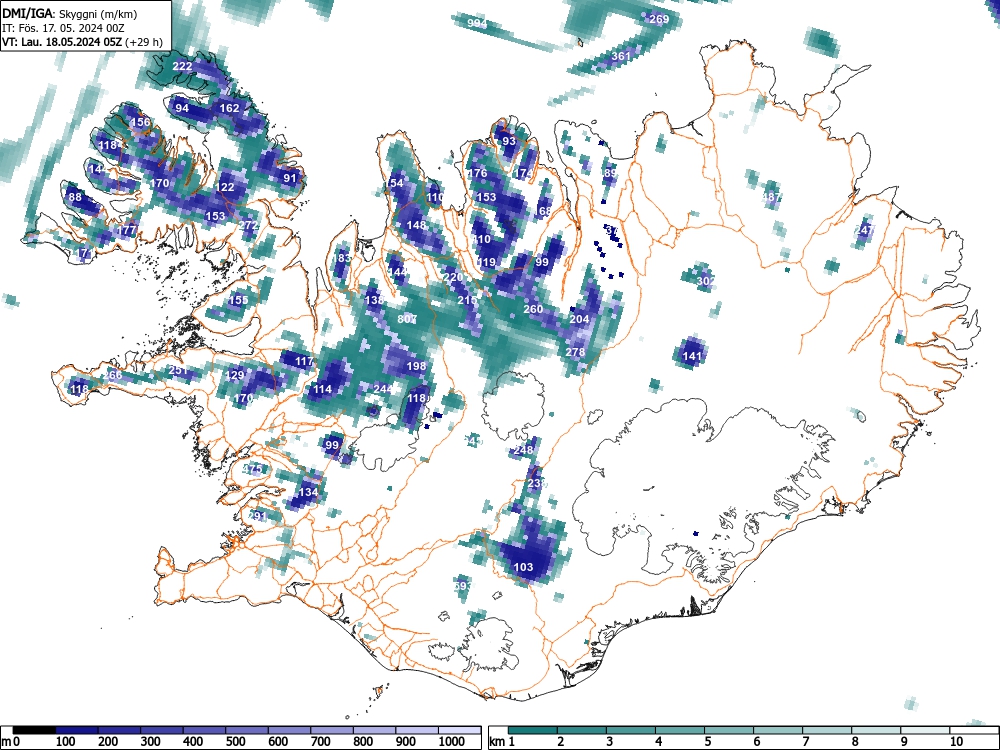Click visibility value 156 on the map
The image size is (1000, 750).
click(x=140, y=122)
